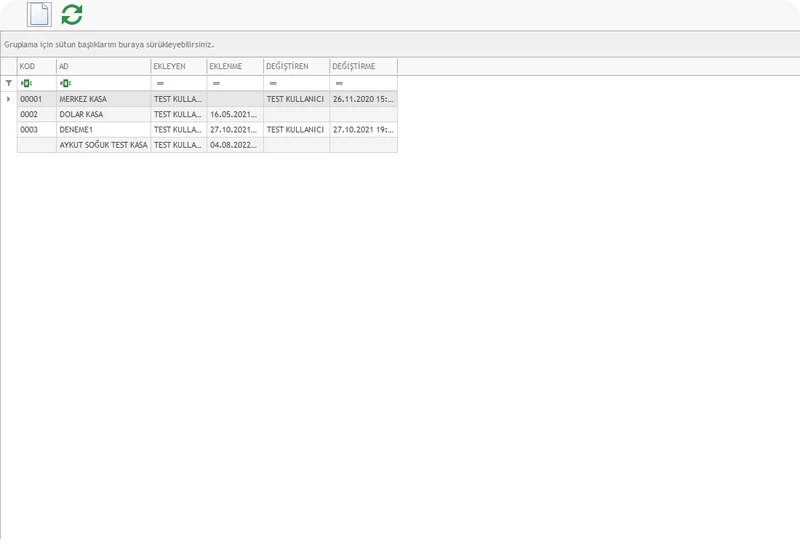Screen dimensions: 800x553
Task: Sort by AD column header
Action: pyautogui.click(x=104, y=66)
